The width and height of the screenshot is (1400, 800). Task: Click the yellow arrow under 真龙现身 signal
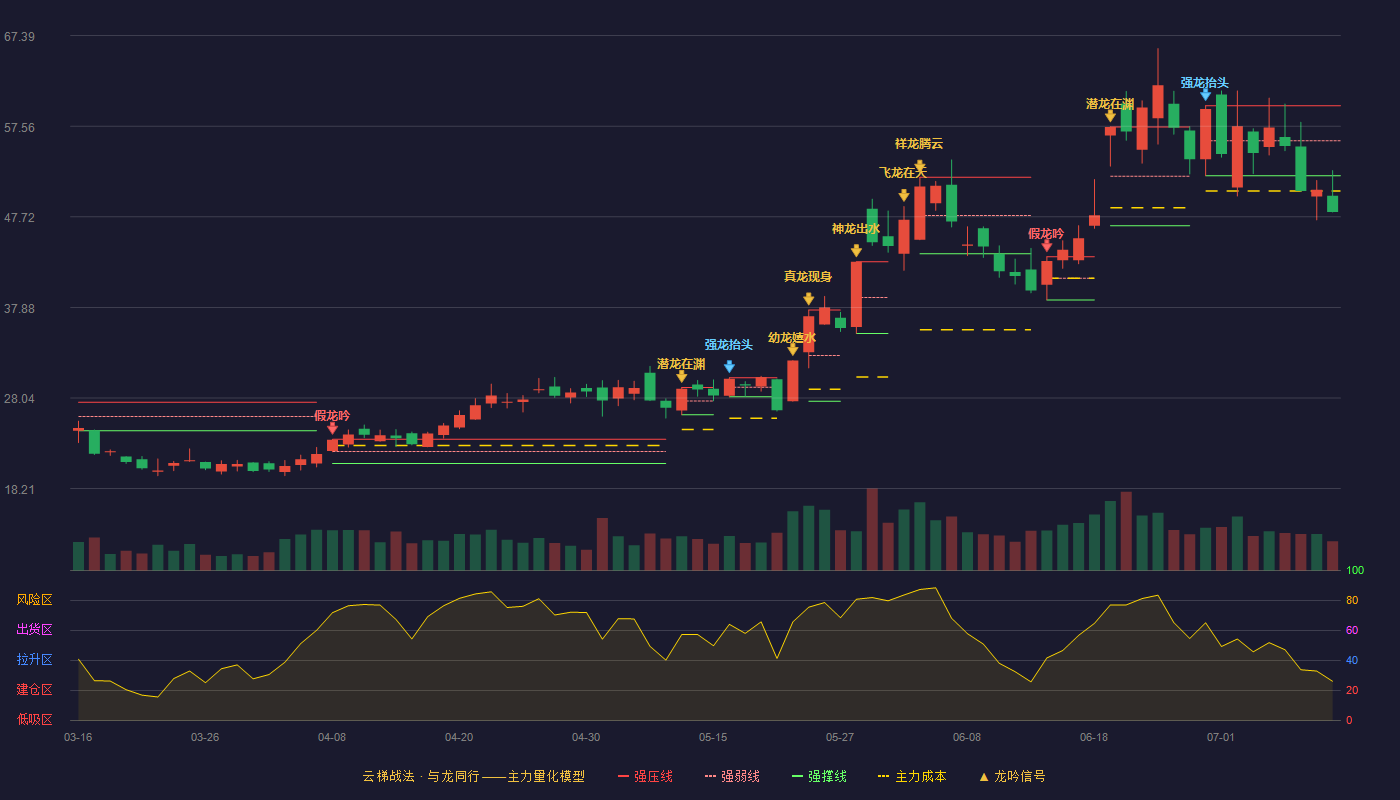(x=808, y=299)
